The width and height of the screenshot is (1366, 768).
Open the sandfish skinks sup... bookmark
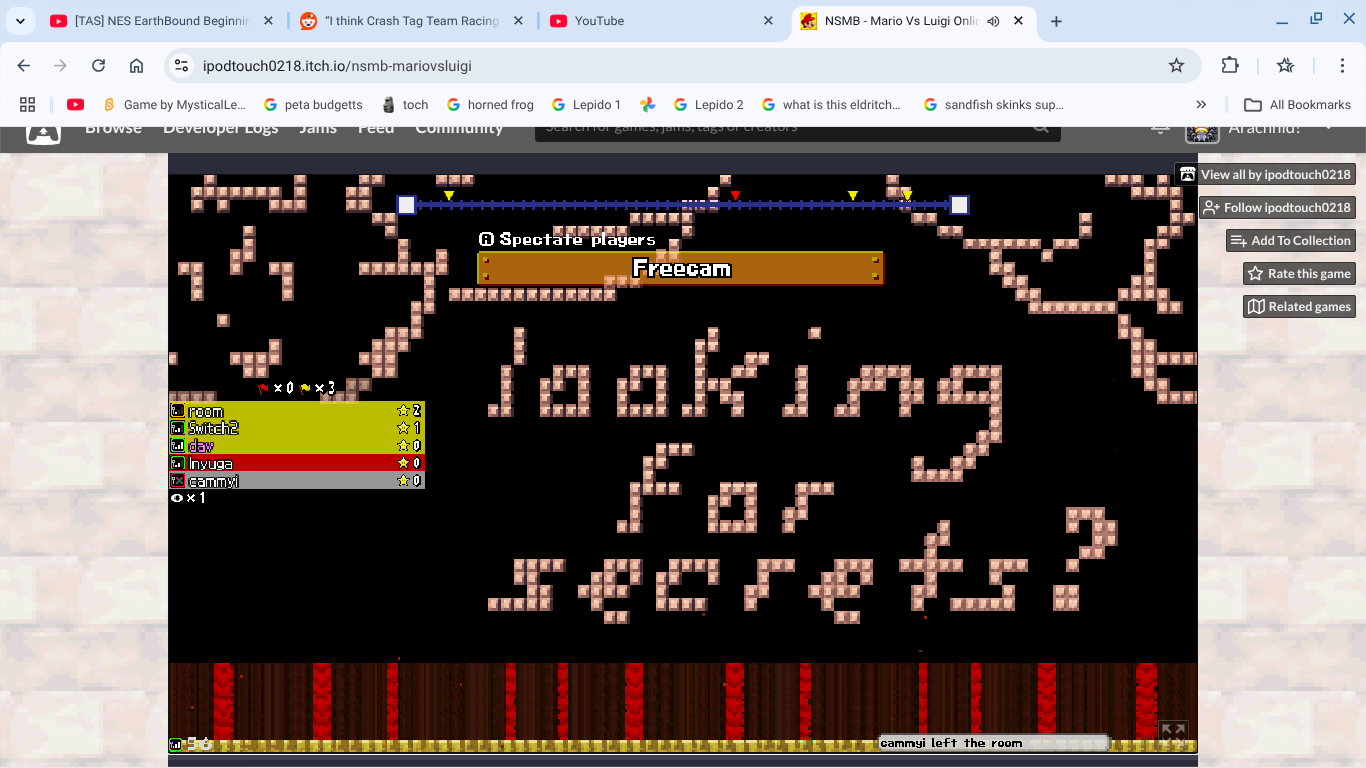tap(994, 105)
